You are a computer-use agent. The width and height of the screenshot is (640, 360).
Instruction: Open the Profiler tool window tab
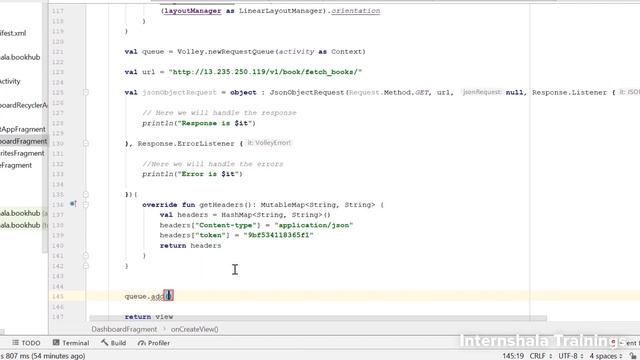[x=154, y=343]
